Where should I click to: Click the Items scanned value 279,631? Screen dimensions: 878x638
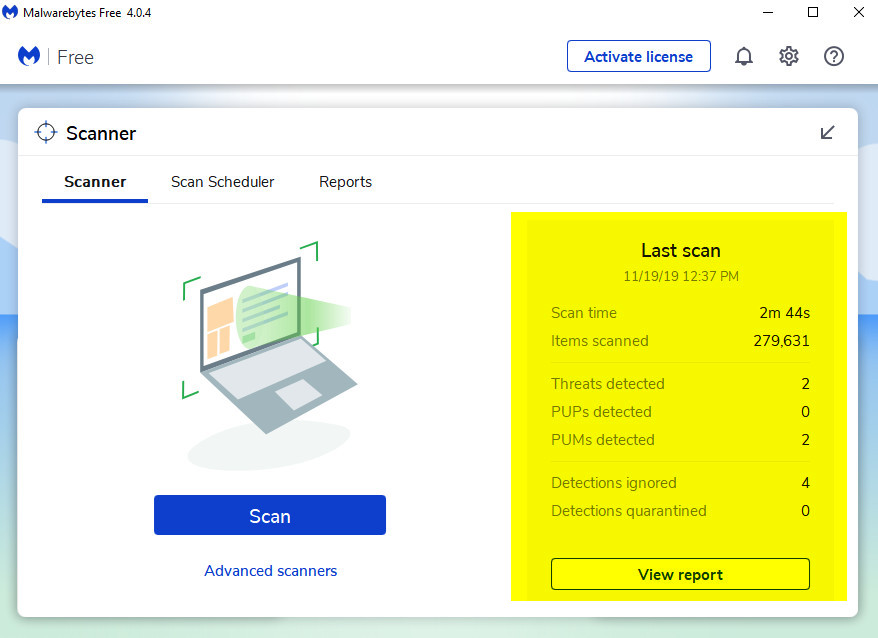781,341
